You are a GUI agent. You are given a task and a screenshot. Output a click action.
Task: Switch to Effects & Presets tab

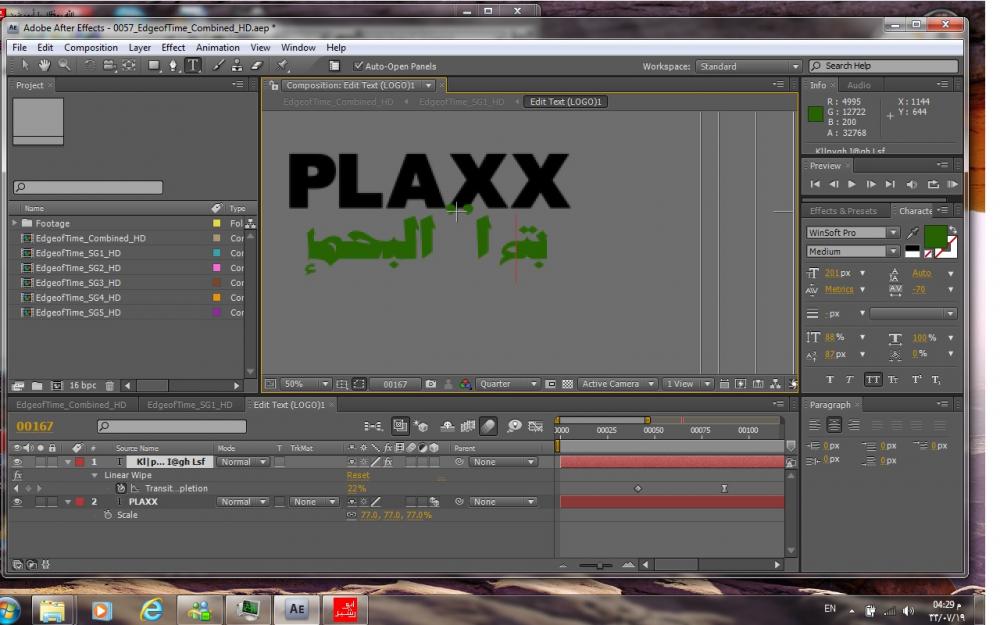843,210
